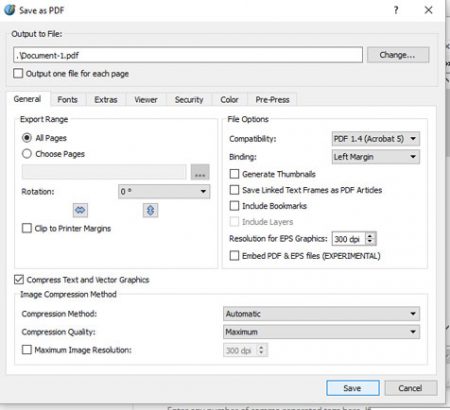Image resolution: width=450 pixels, height=410 pixels.
Task: Increase EPS Graphics resolution with spinner
Action: point(370,235)
